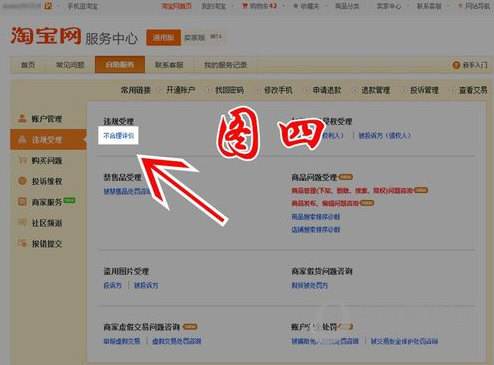
Task: Click the 违规受理 section heading
Action: click(118, 121)
